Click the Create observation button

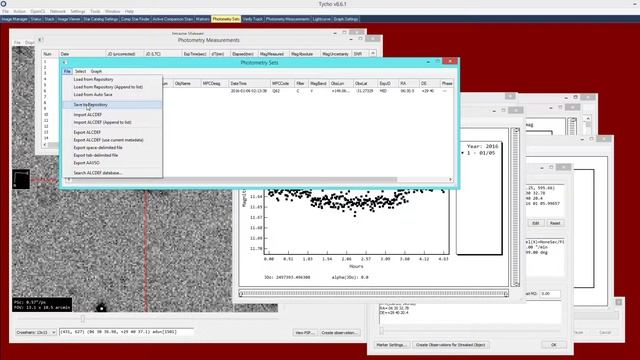click(339, 333)
